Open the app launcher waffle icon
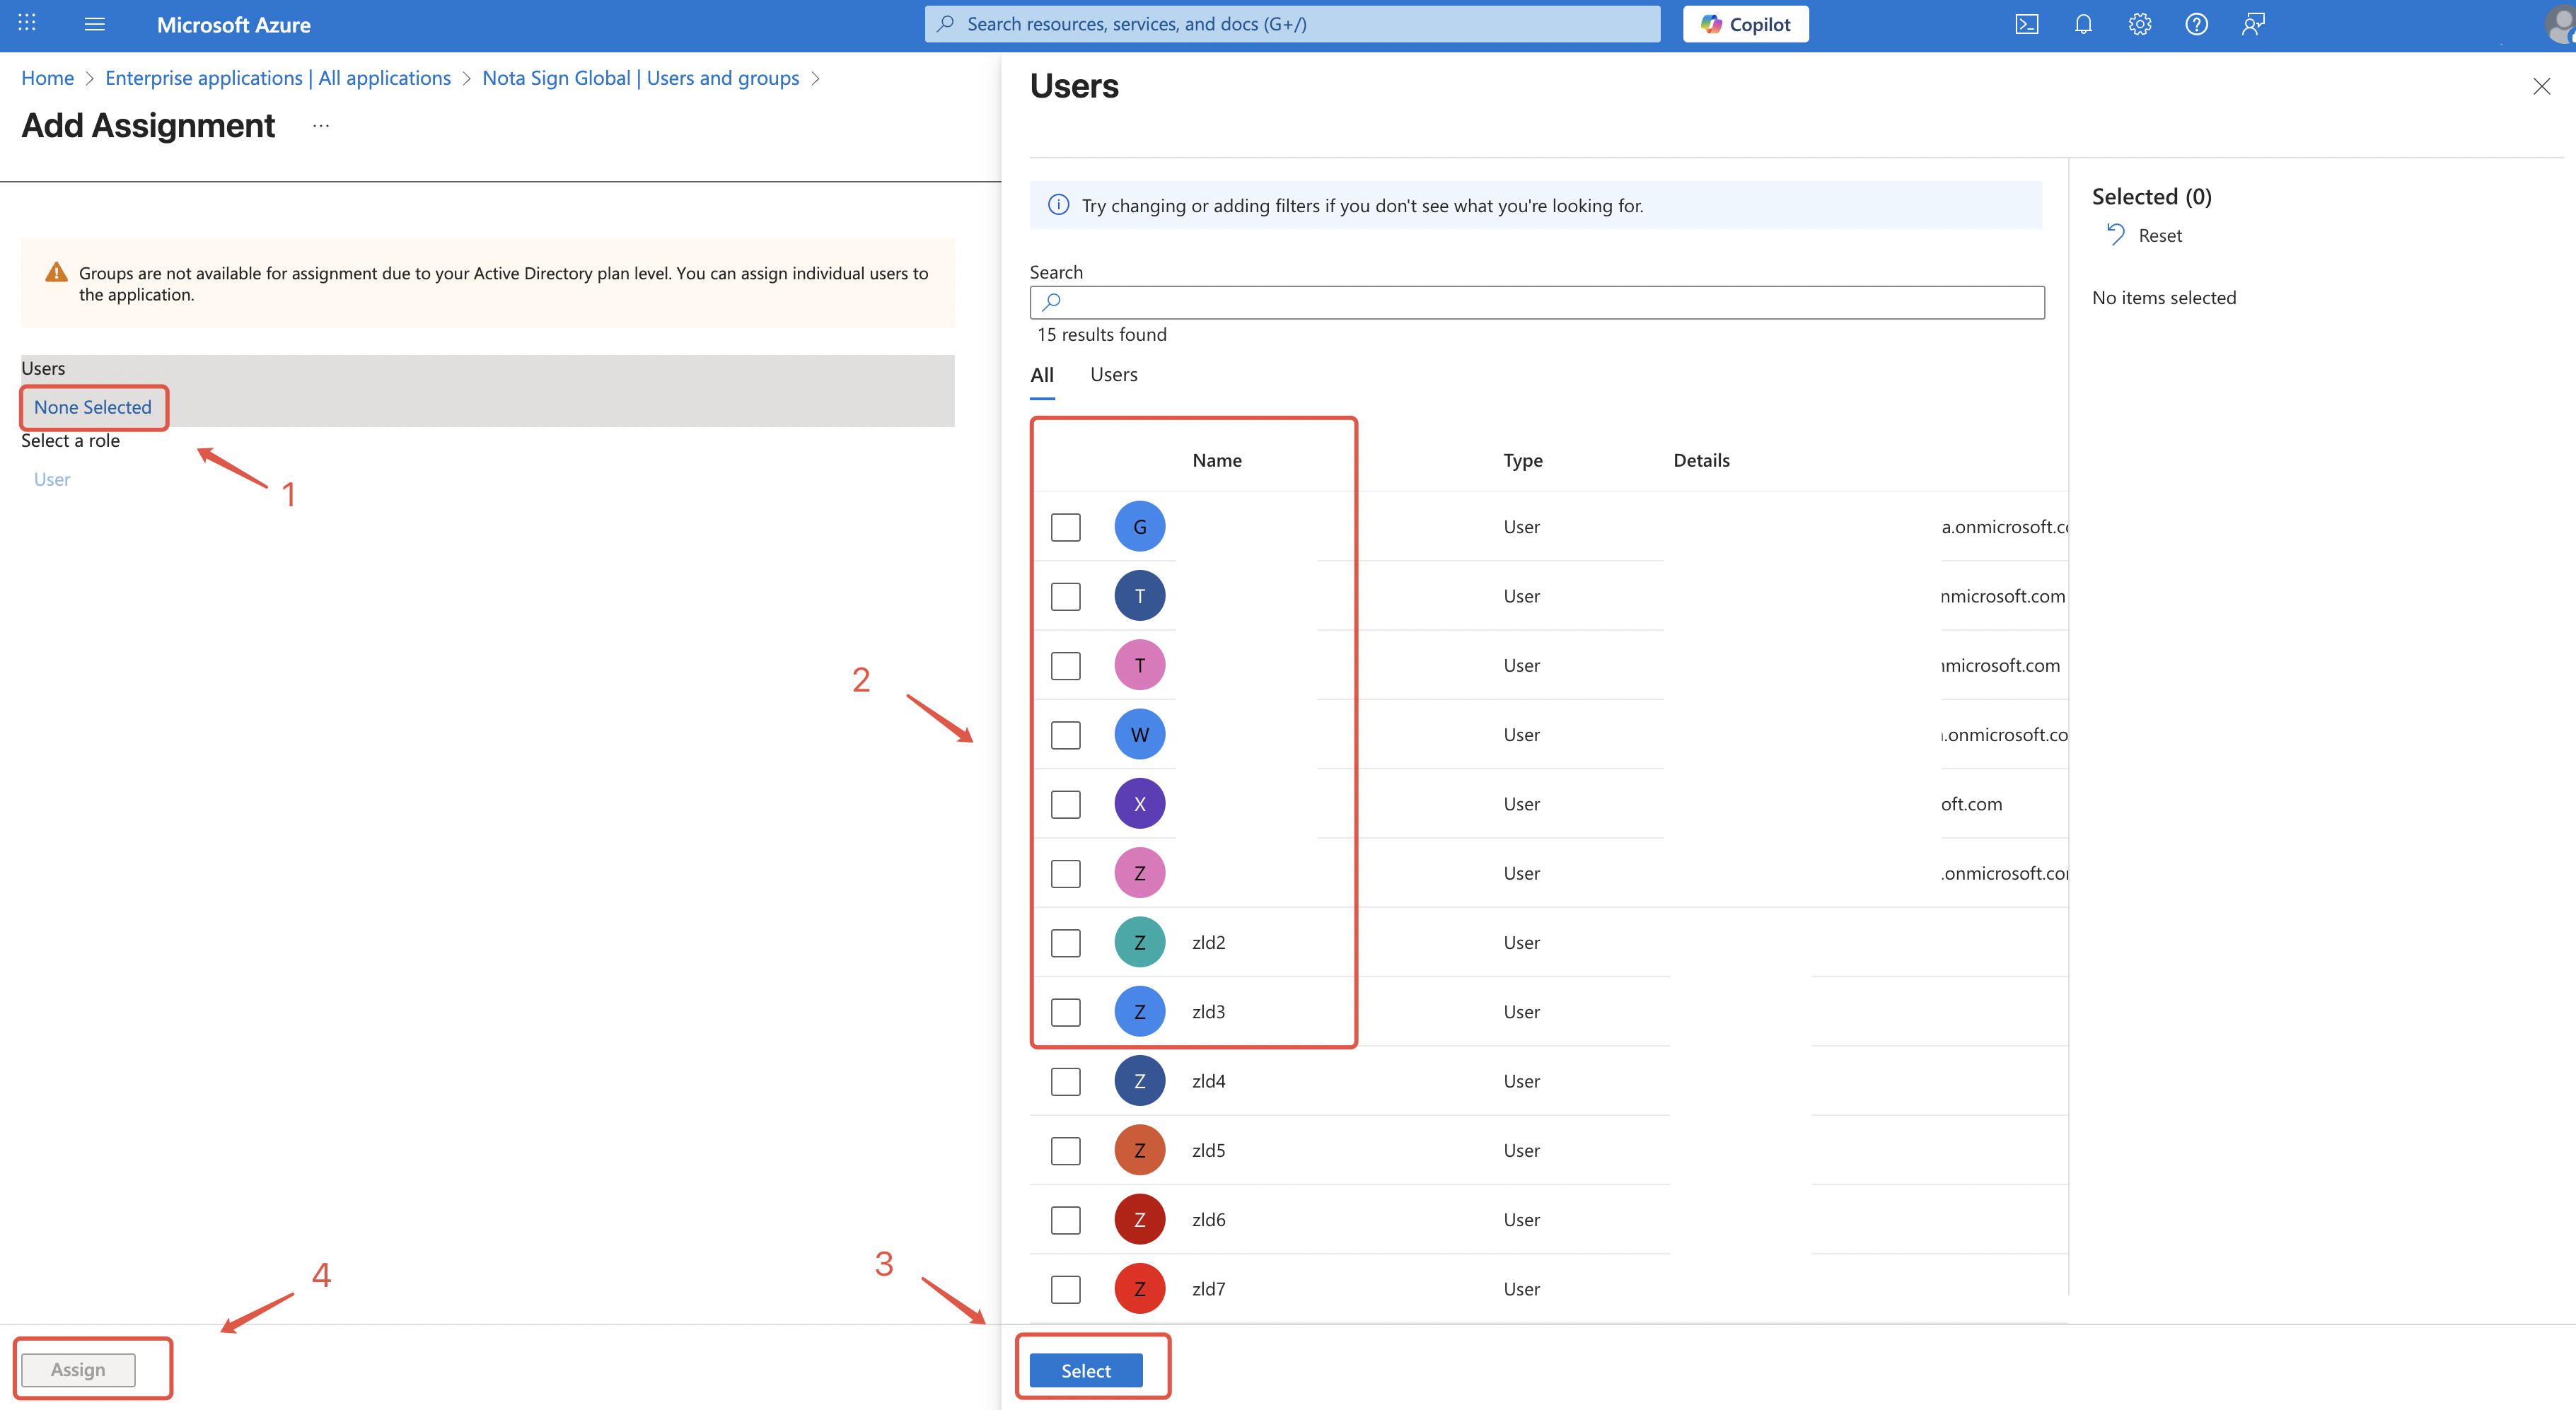Viewport: 2576px width, 1410px height. [27, 24]
